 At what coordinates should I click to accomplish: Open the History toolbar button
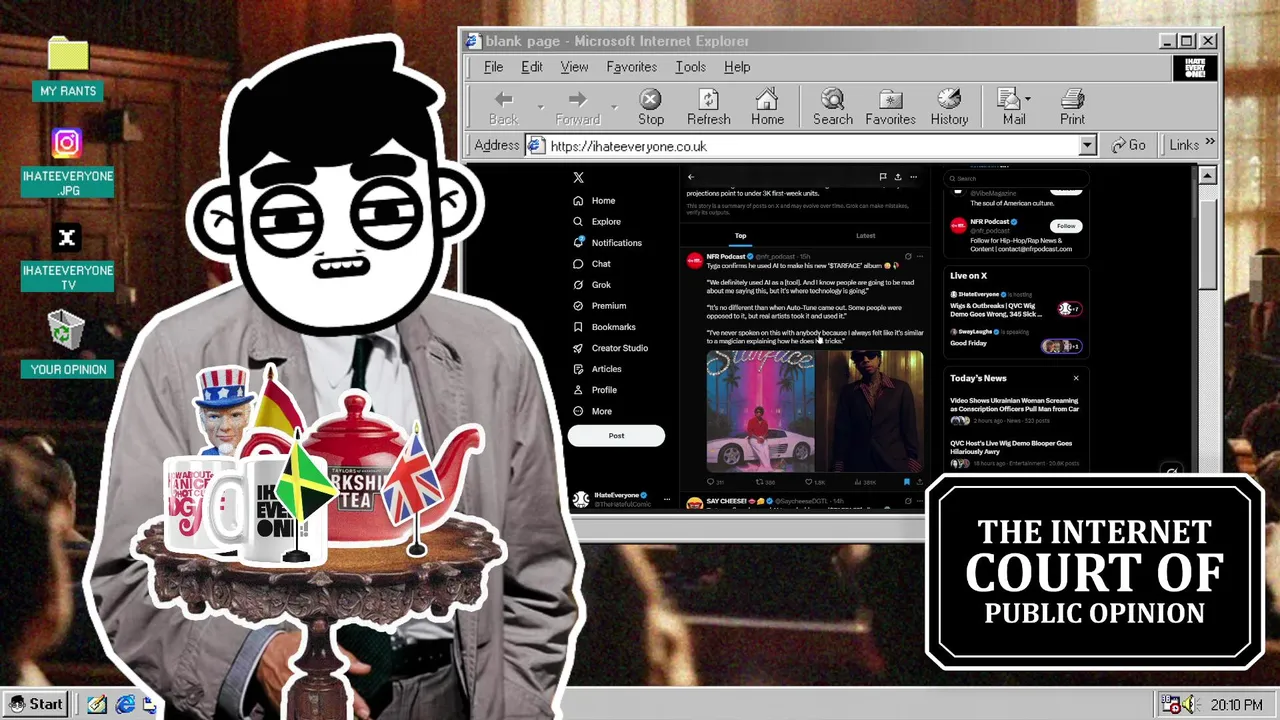(x=949, y=107)
